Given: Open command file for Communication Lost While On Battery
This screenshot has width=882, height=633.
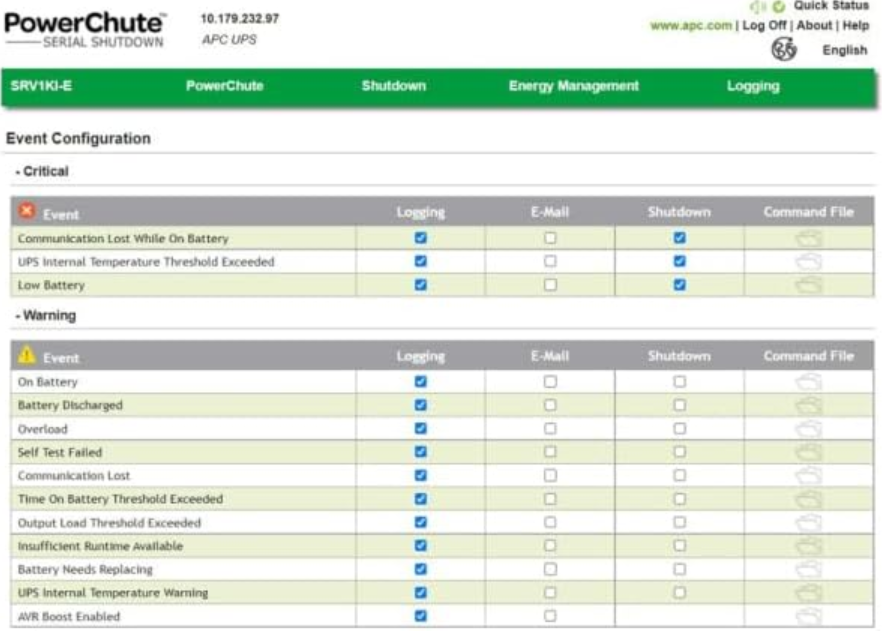Looking at the screenshot, I should coord(808,239).
